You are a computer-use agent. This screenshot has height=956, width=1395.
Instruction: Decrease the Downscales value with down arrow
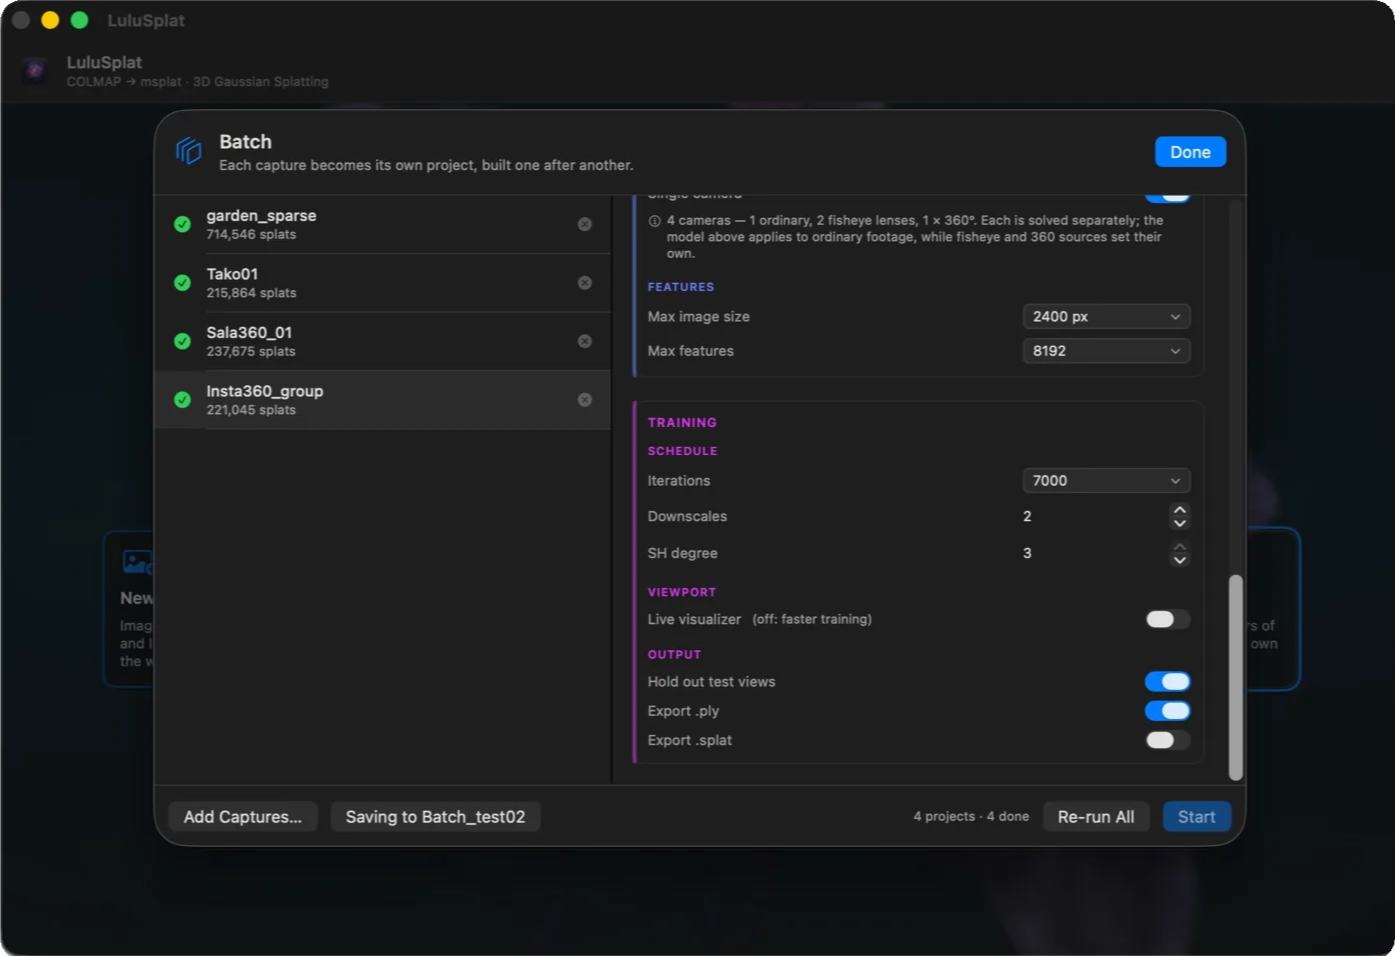1180,523
